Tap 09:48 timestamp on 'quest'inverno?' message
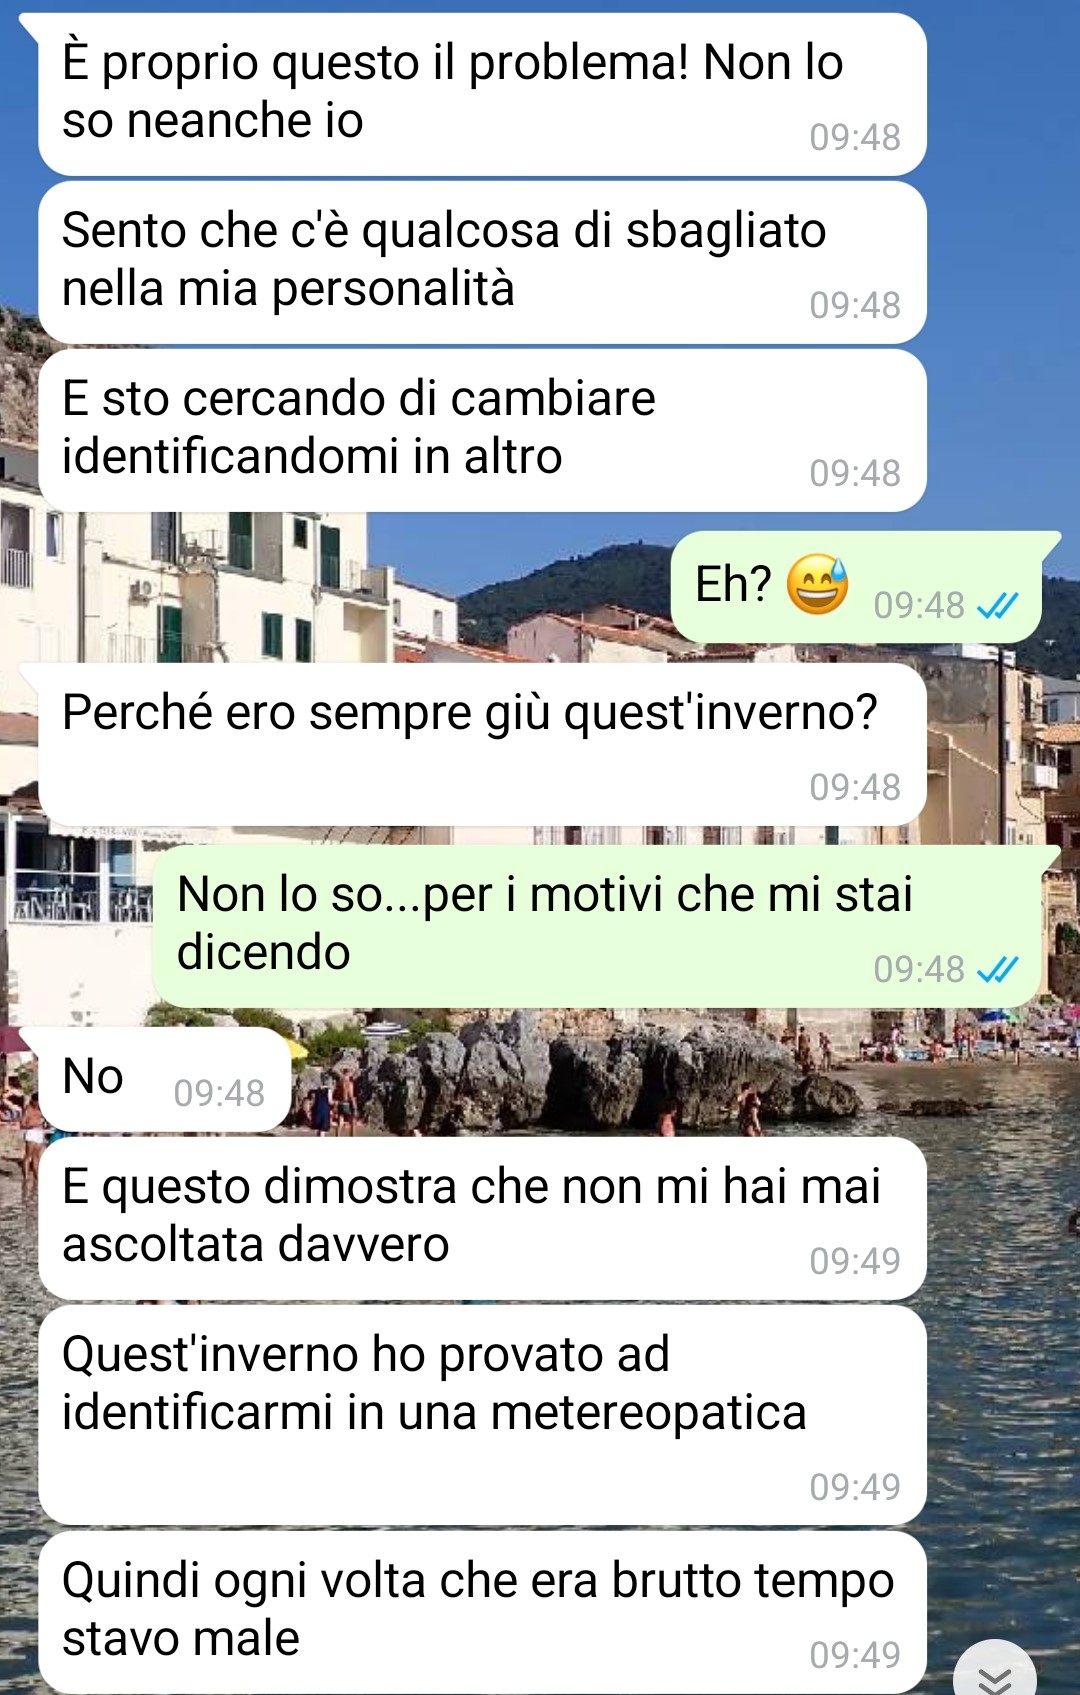1080x1695 pixels. tap(855, 787)
